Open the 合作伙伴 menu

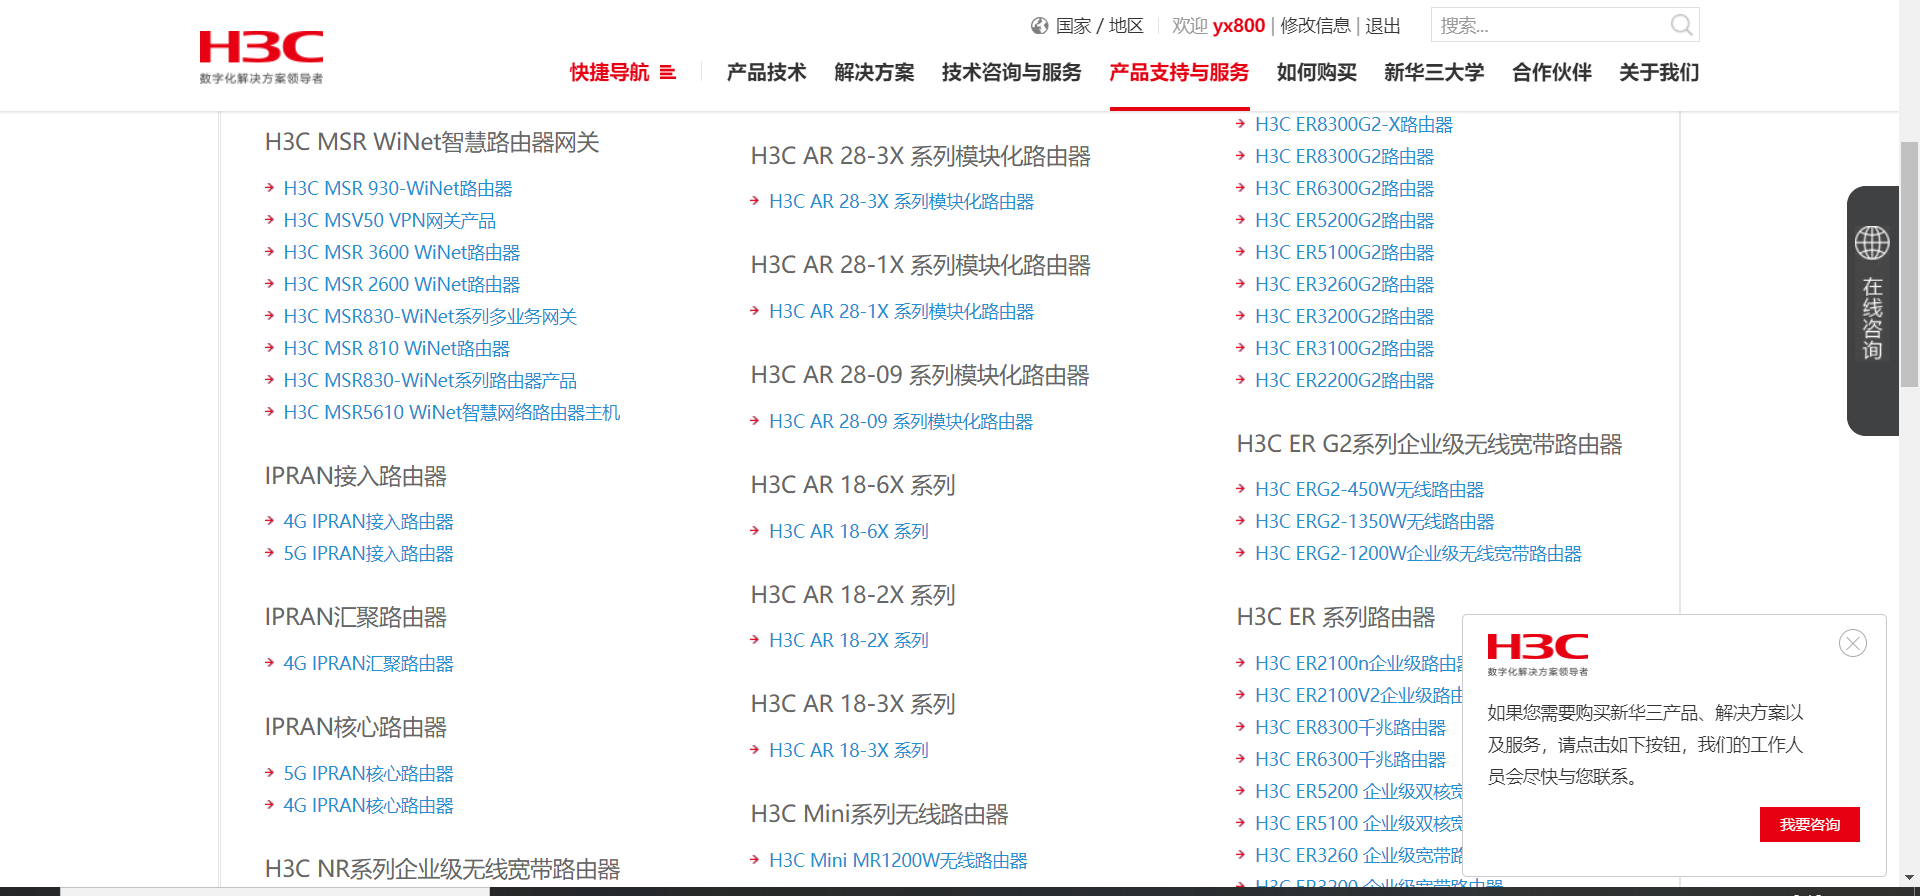click(x=1552, y=73)
